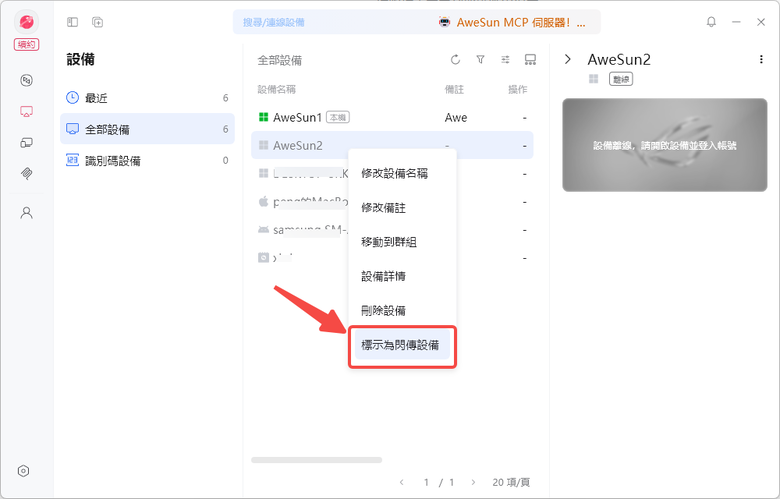Click the Awe remark of AweSun1
The image size is (780, 499).
pyautogui.click(x=456, y=117)
